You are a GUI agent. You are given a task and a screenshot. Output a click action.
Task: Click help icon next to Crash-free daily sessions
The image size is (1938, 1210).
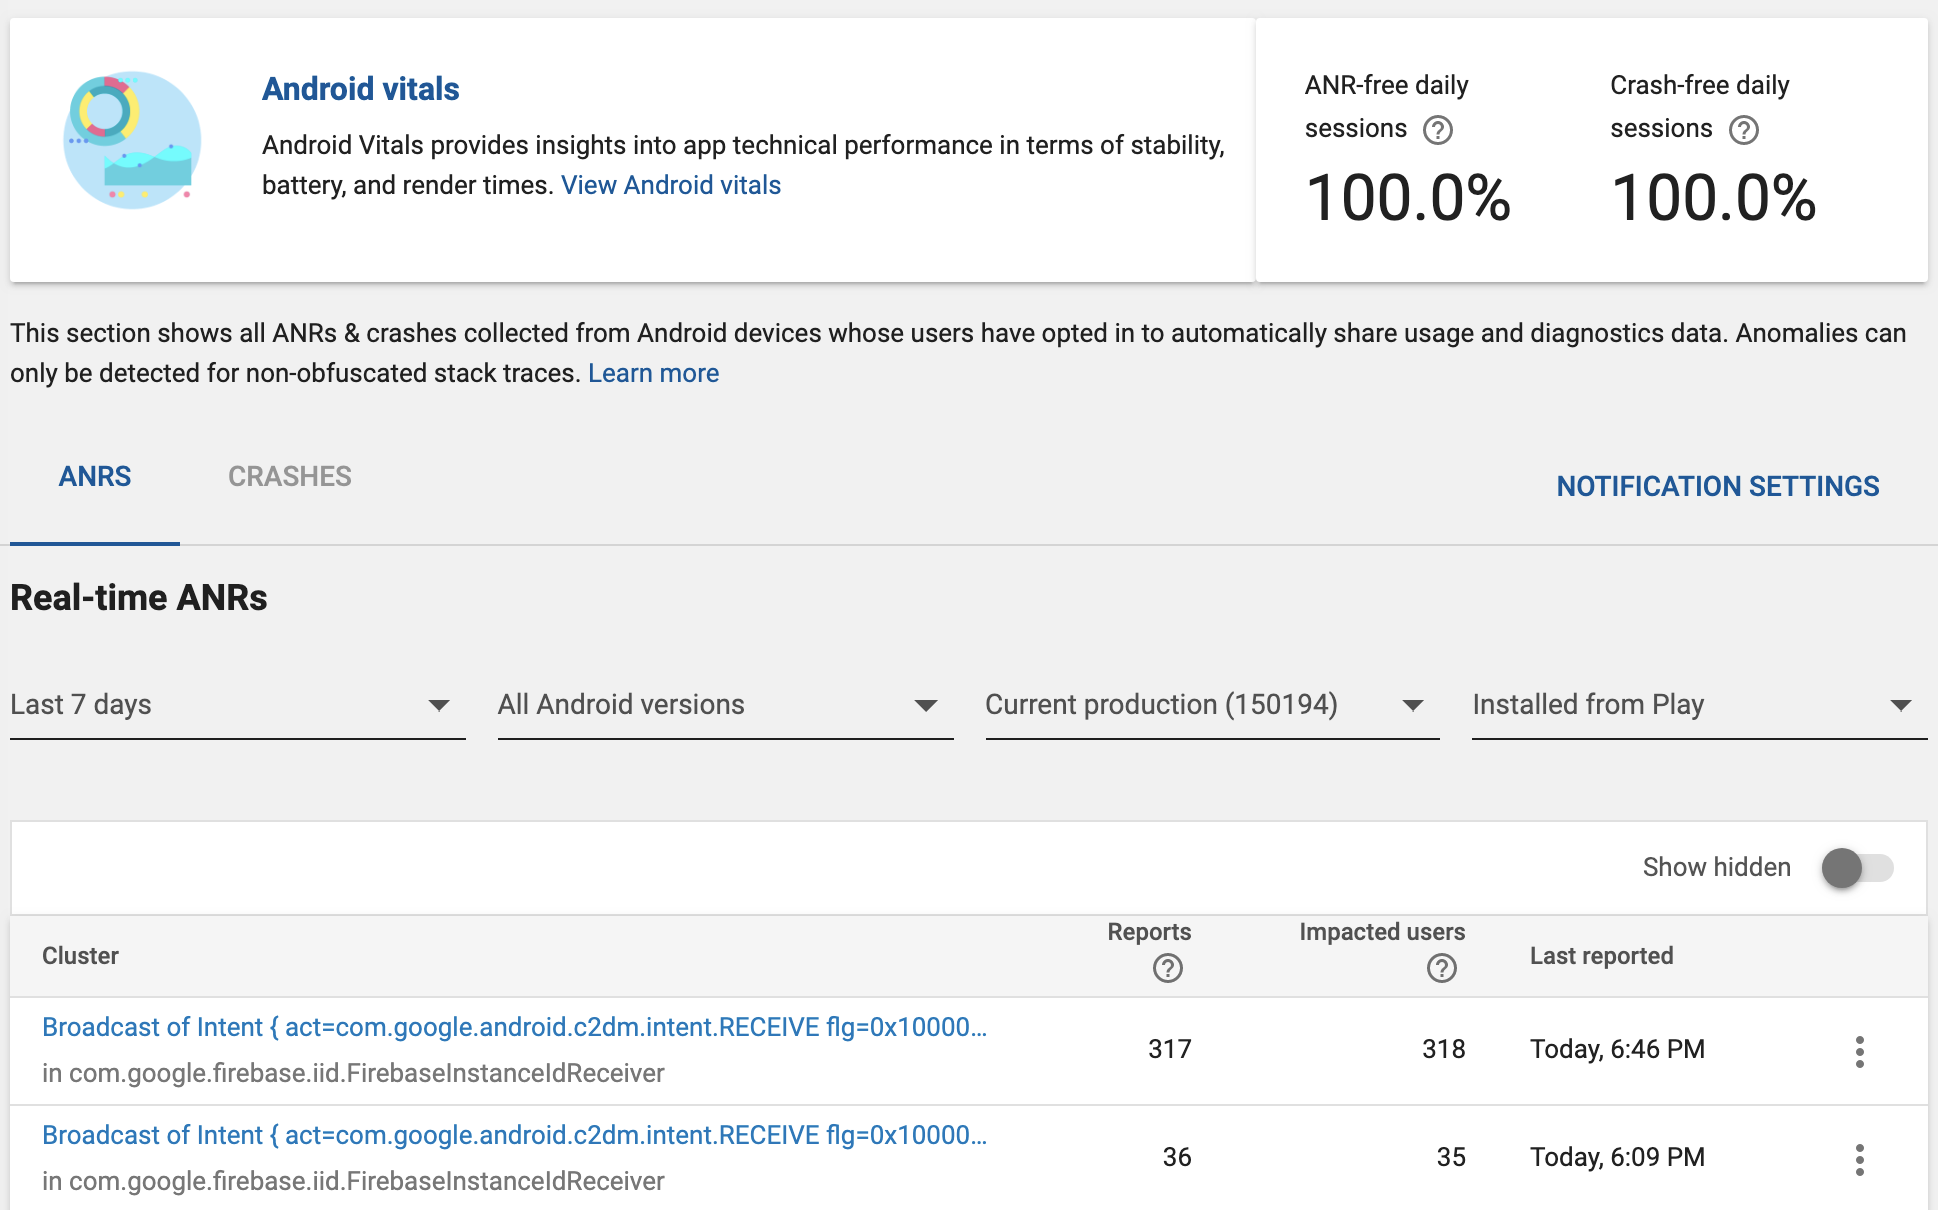[x=1743, y=130]
